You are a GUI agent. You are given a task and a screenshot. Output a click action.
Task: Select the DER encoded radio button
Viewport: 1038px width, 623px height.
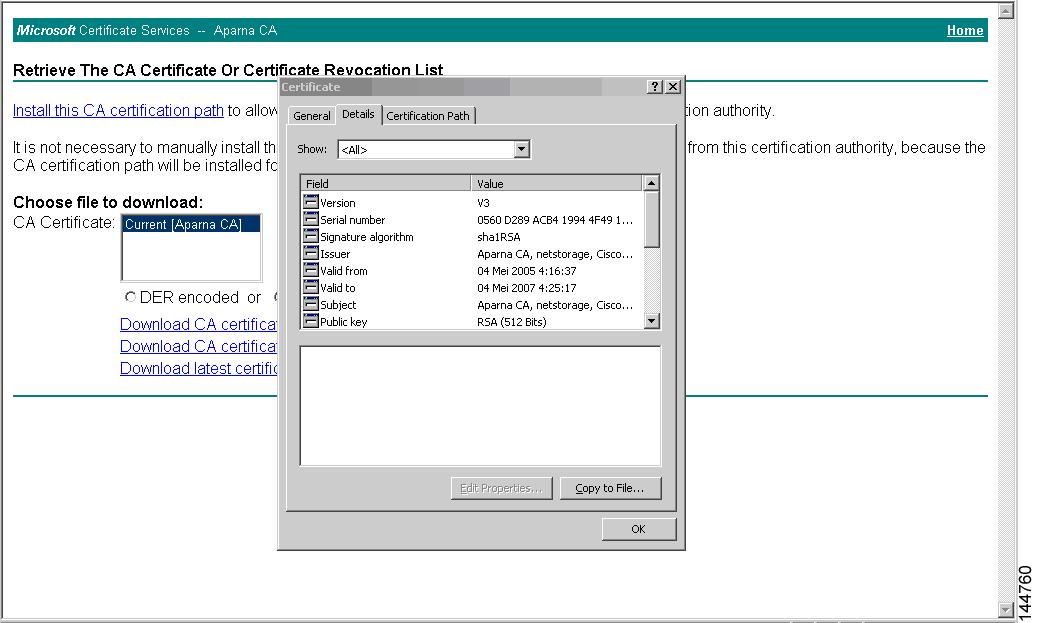pos(129,297)
